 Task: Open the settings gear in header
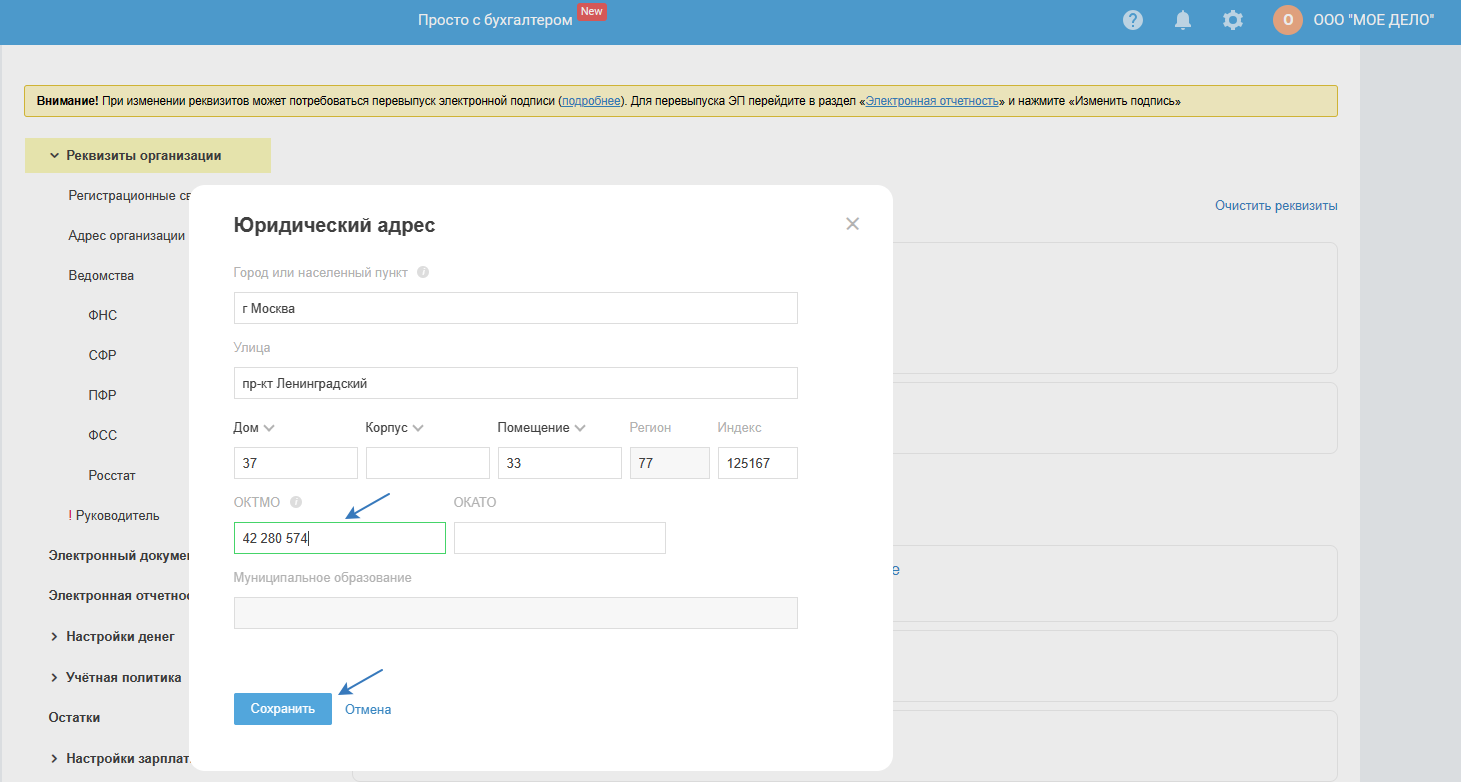(1233, 20)
